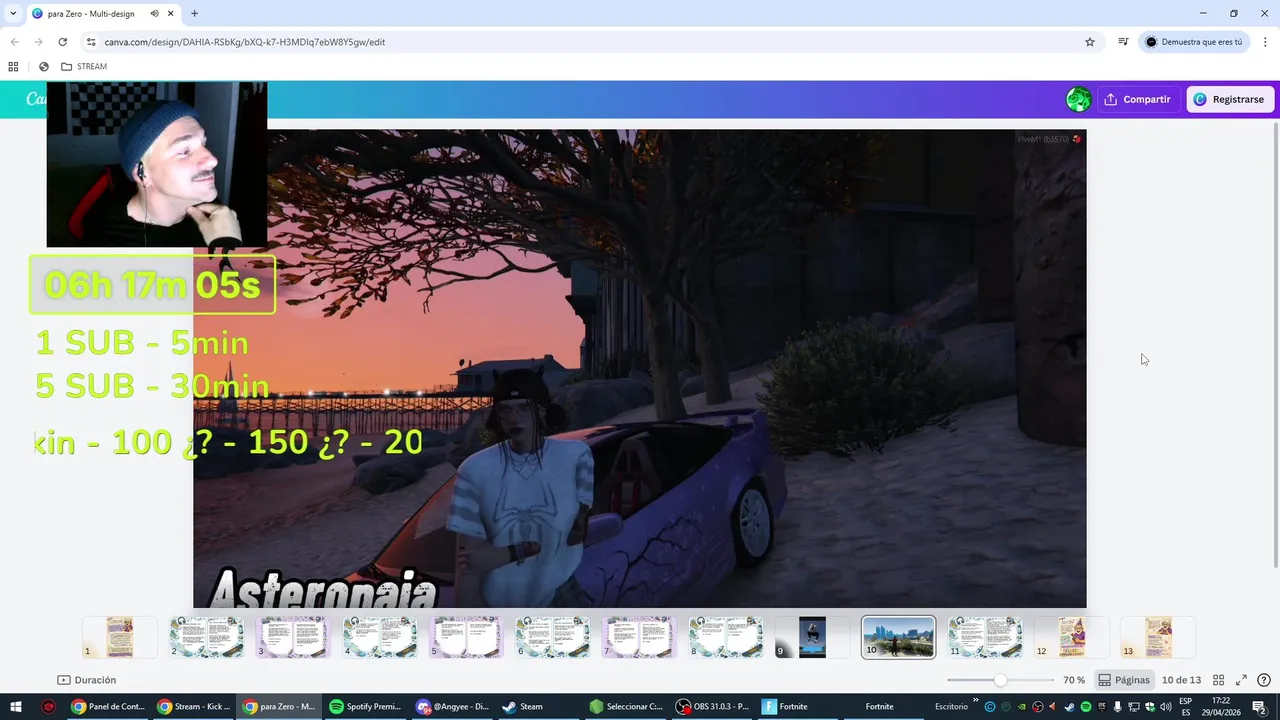The image size is (1280, 720).
Task: Open a new browser tab with plus
Action: click(194, 13)
